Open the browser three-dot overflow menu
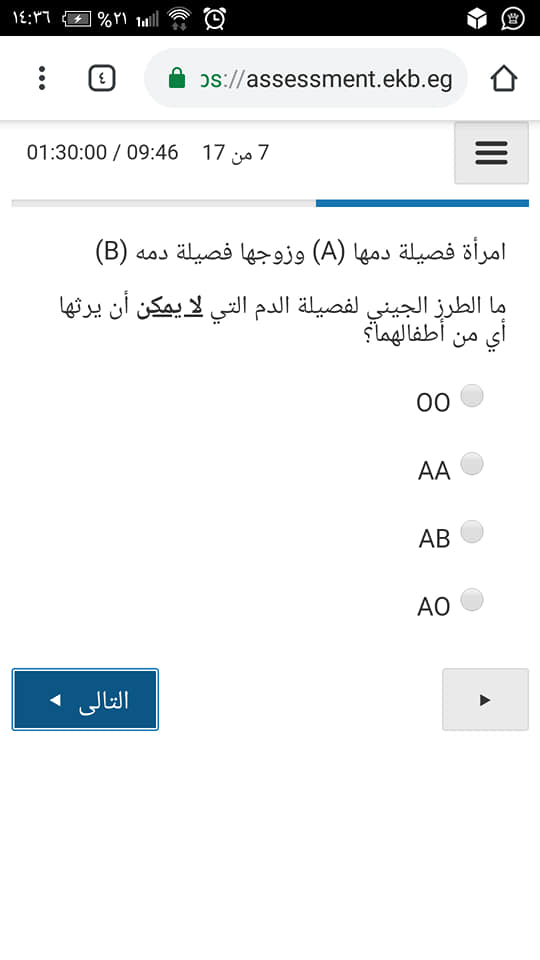The image size is (540, 960). click(42, 78)
